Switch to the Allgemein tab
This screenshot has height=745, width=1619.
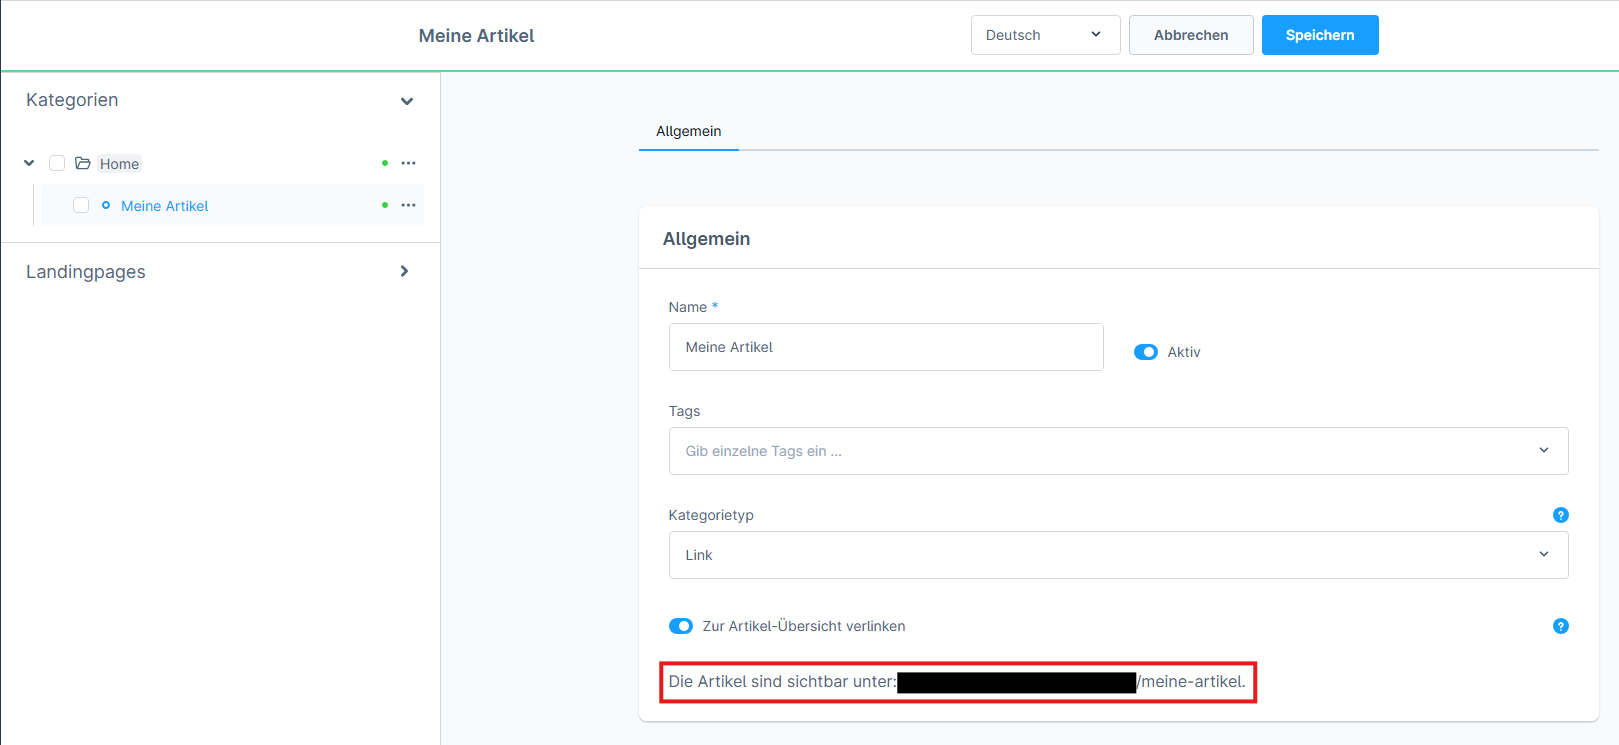click(688, 131)
